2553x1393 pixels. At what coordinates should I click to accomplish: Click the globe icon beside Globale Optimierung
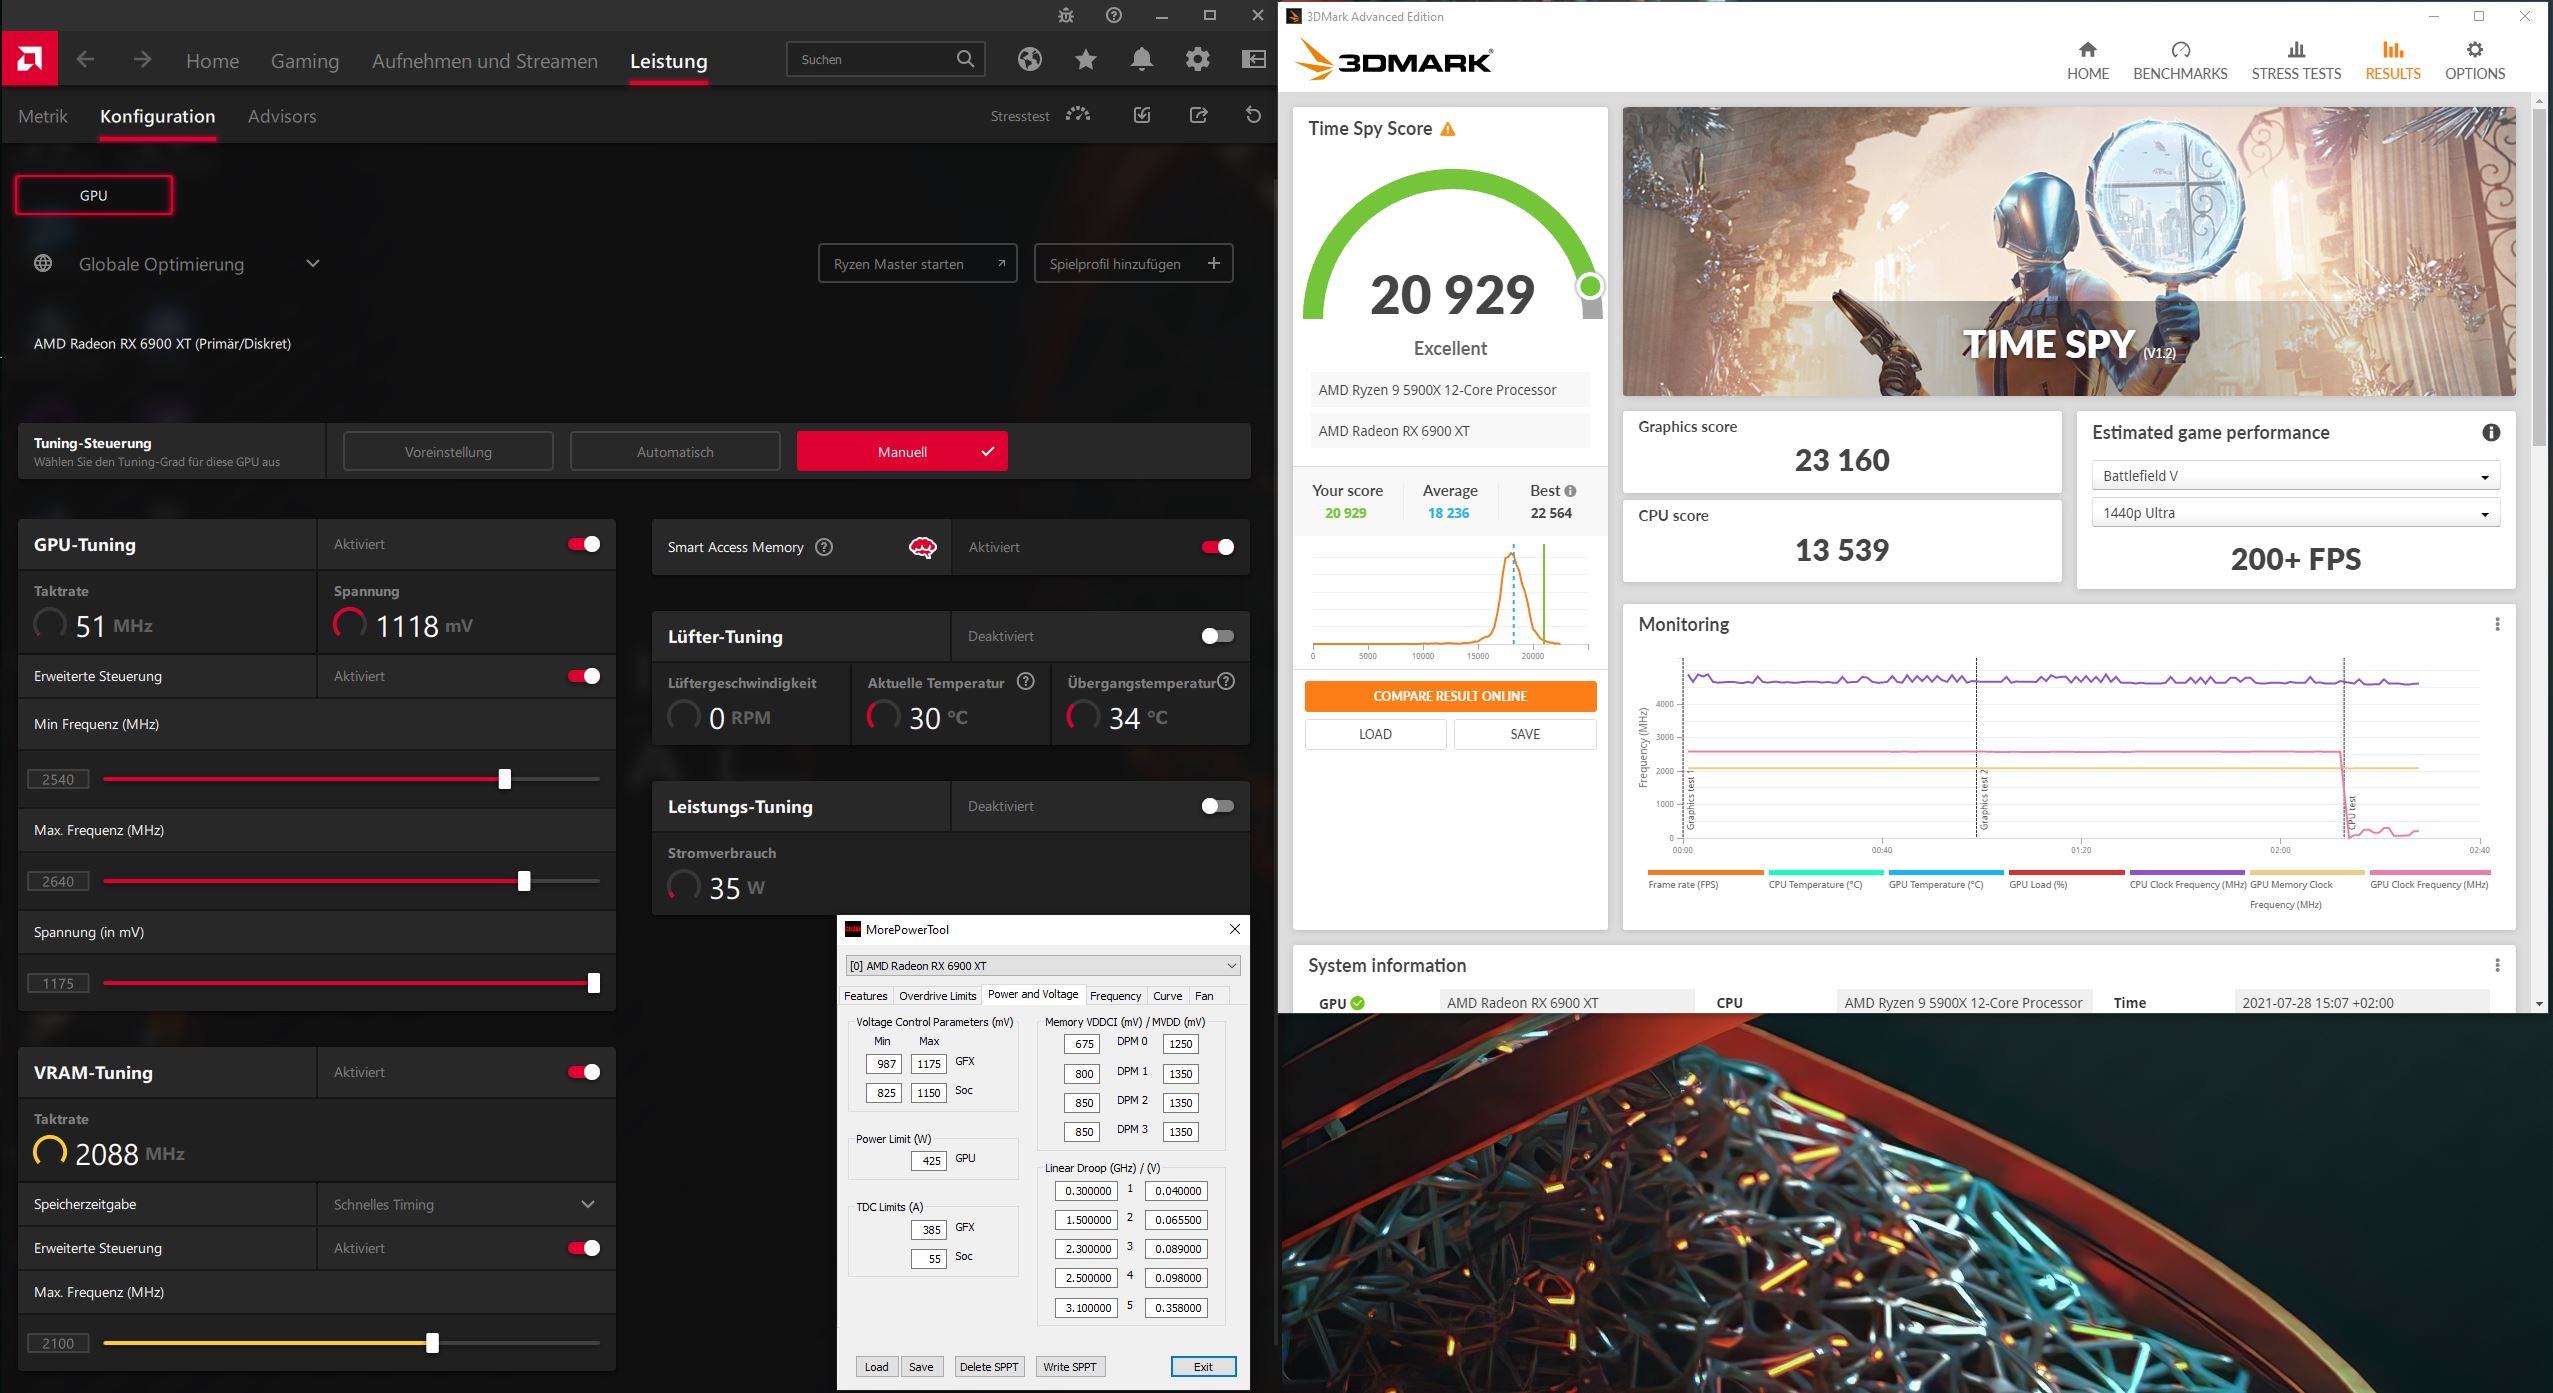click(43, 263)
